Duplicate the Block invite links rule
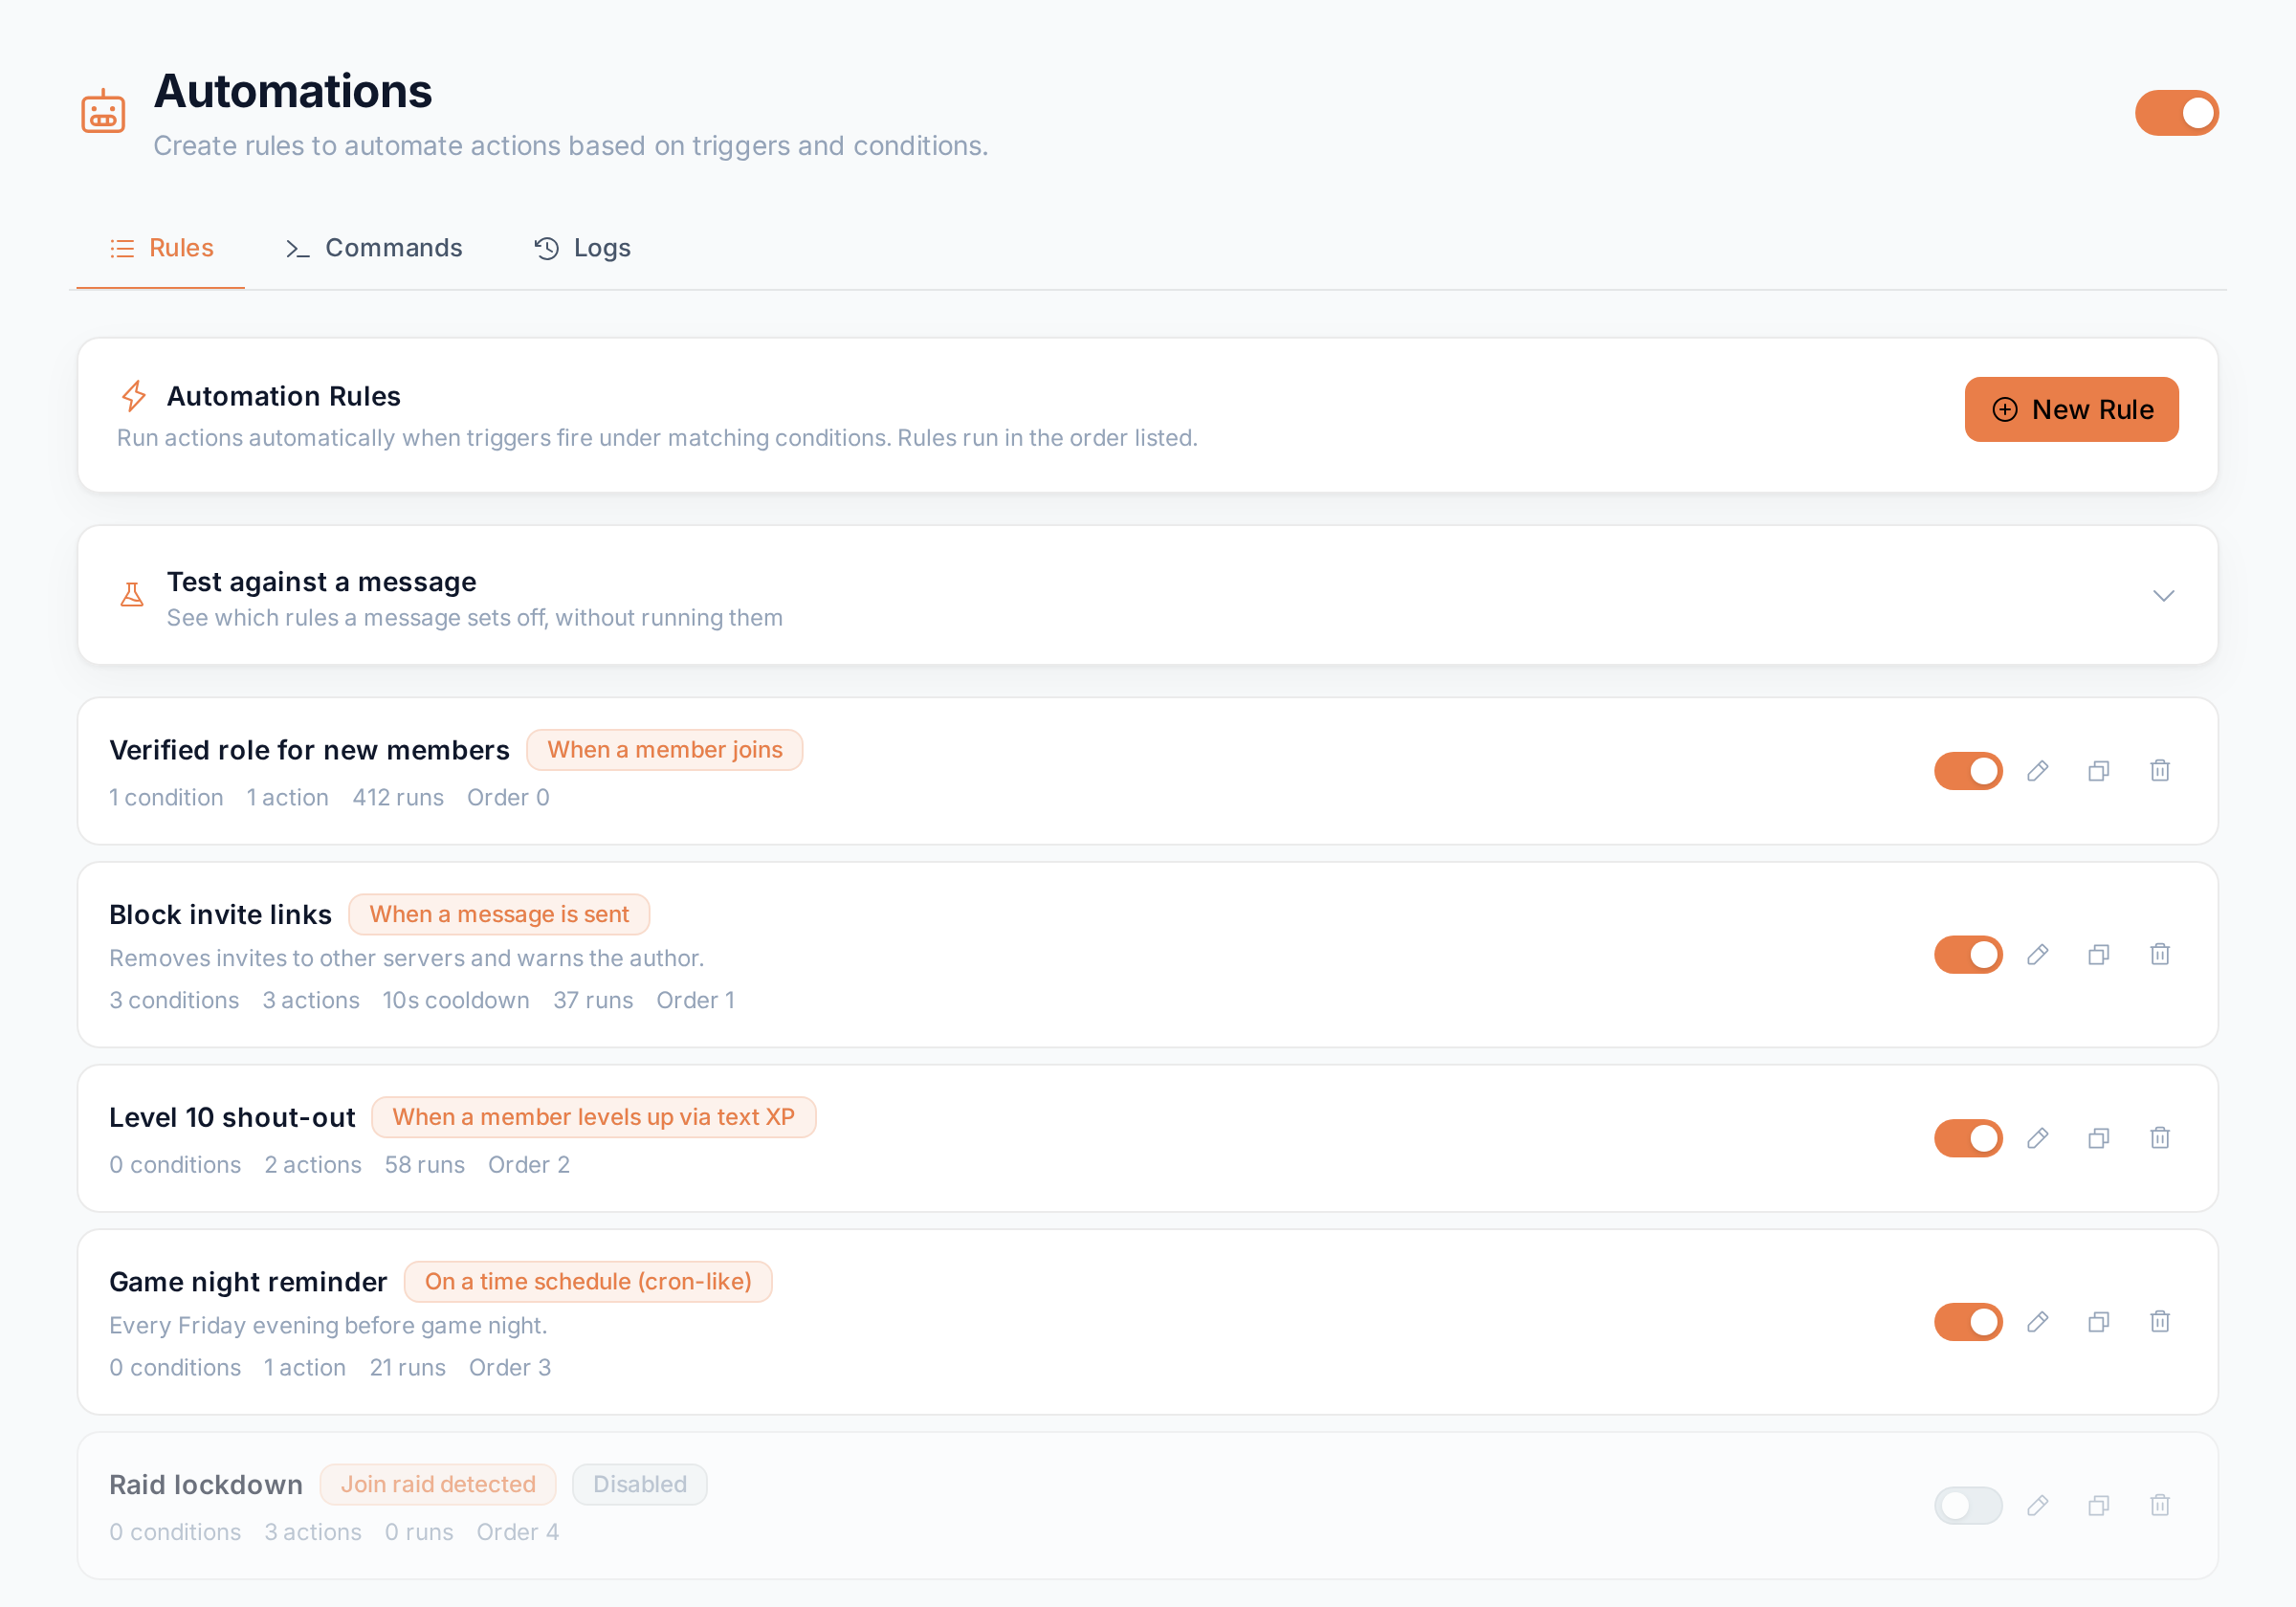This screenshot has height=1607, width=2296. coord(2098,955)
